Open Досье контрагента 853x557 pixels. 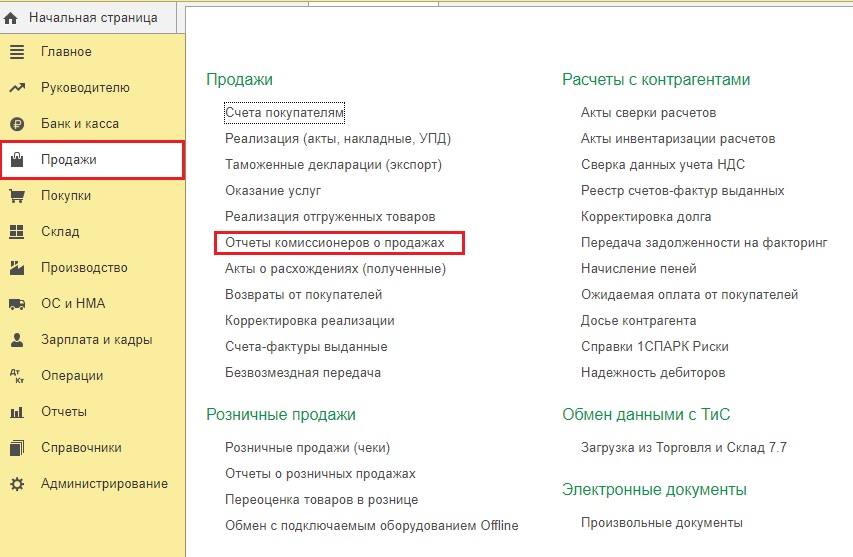(638, 320)
